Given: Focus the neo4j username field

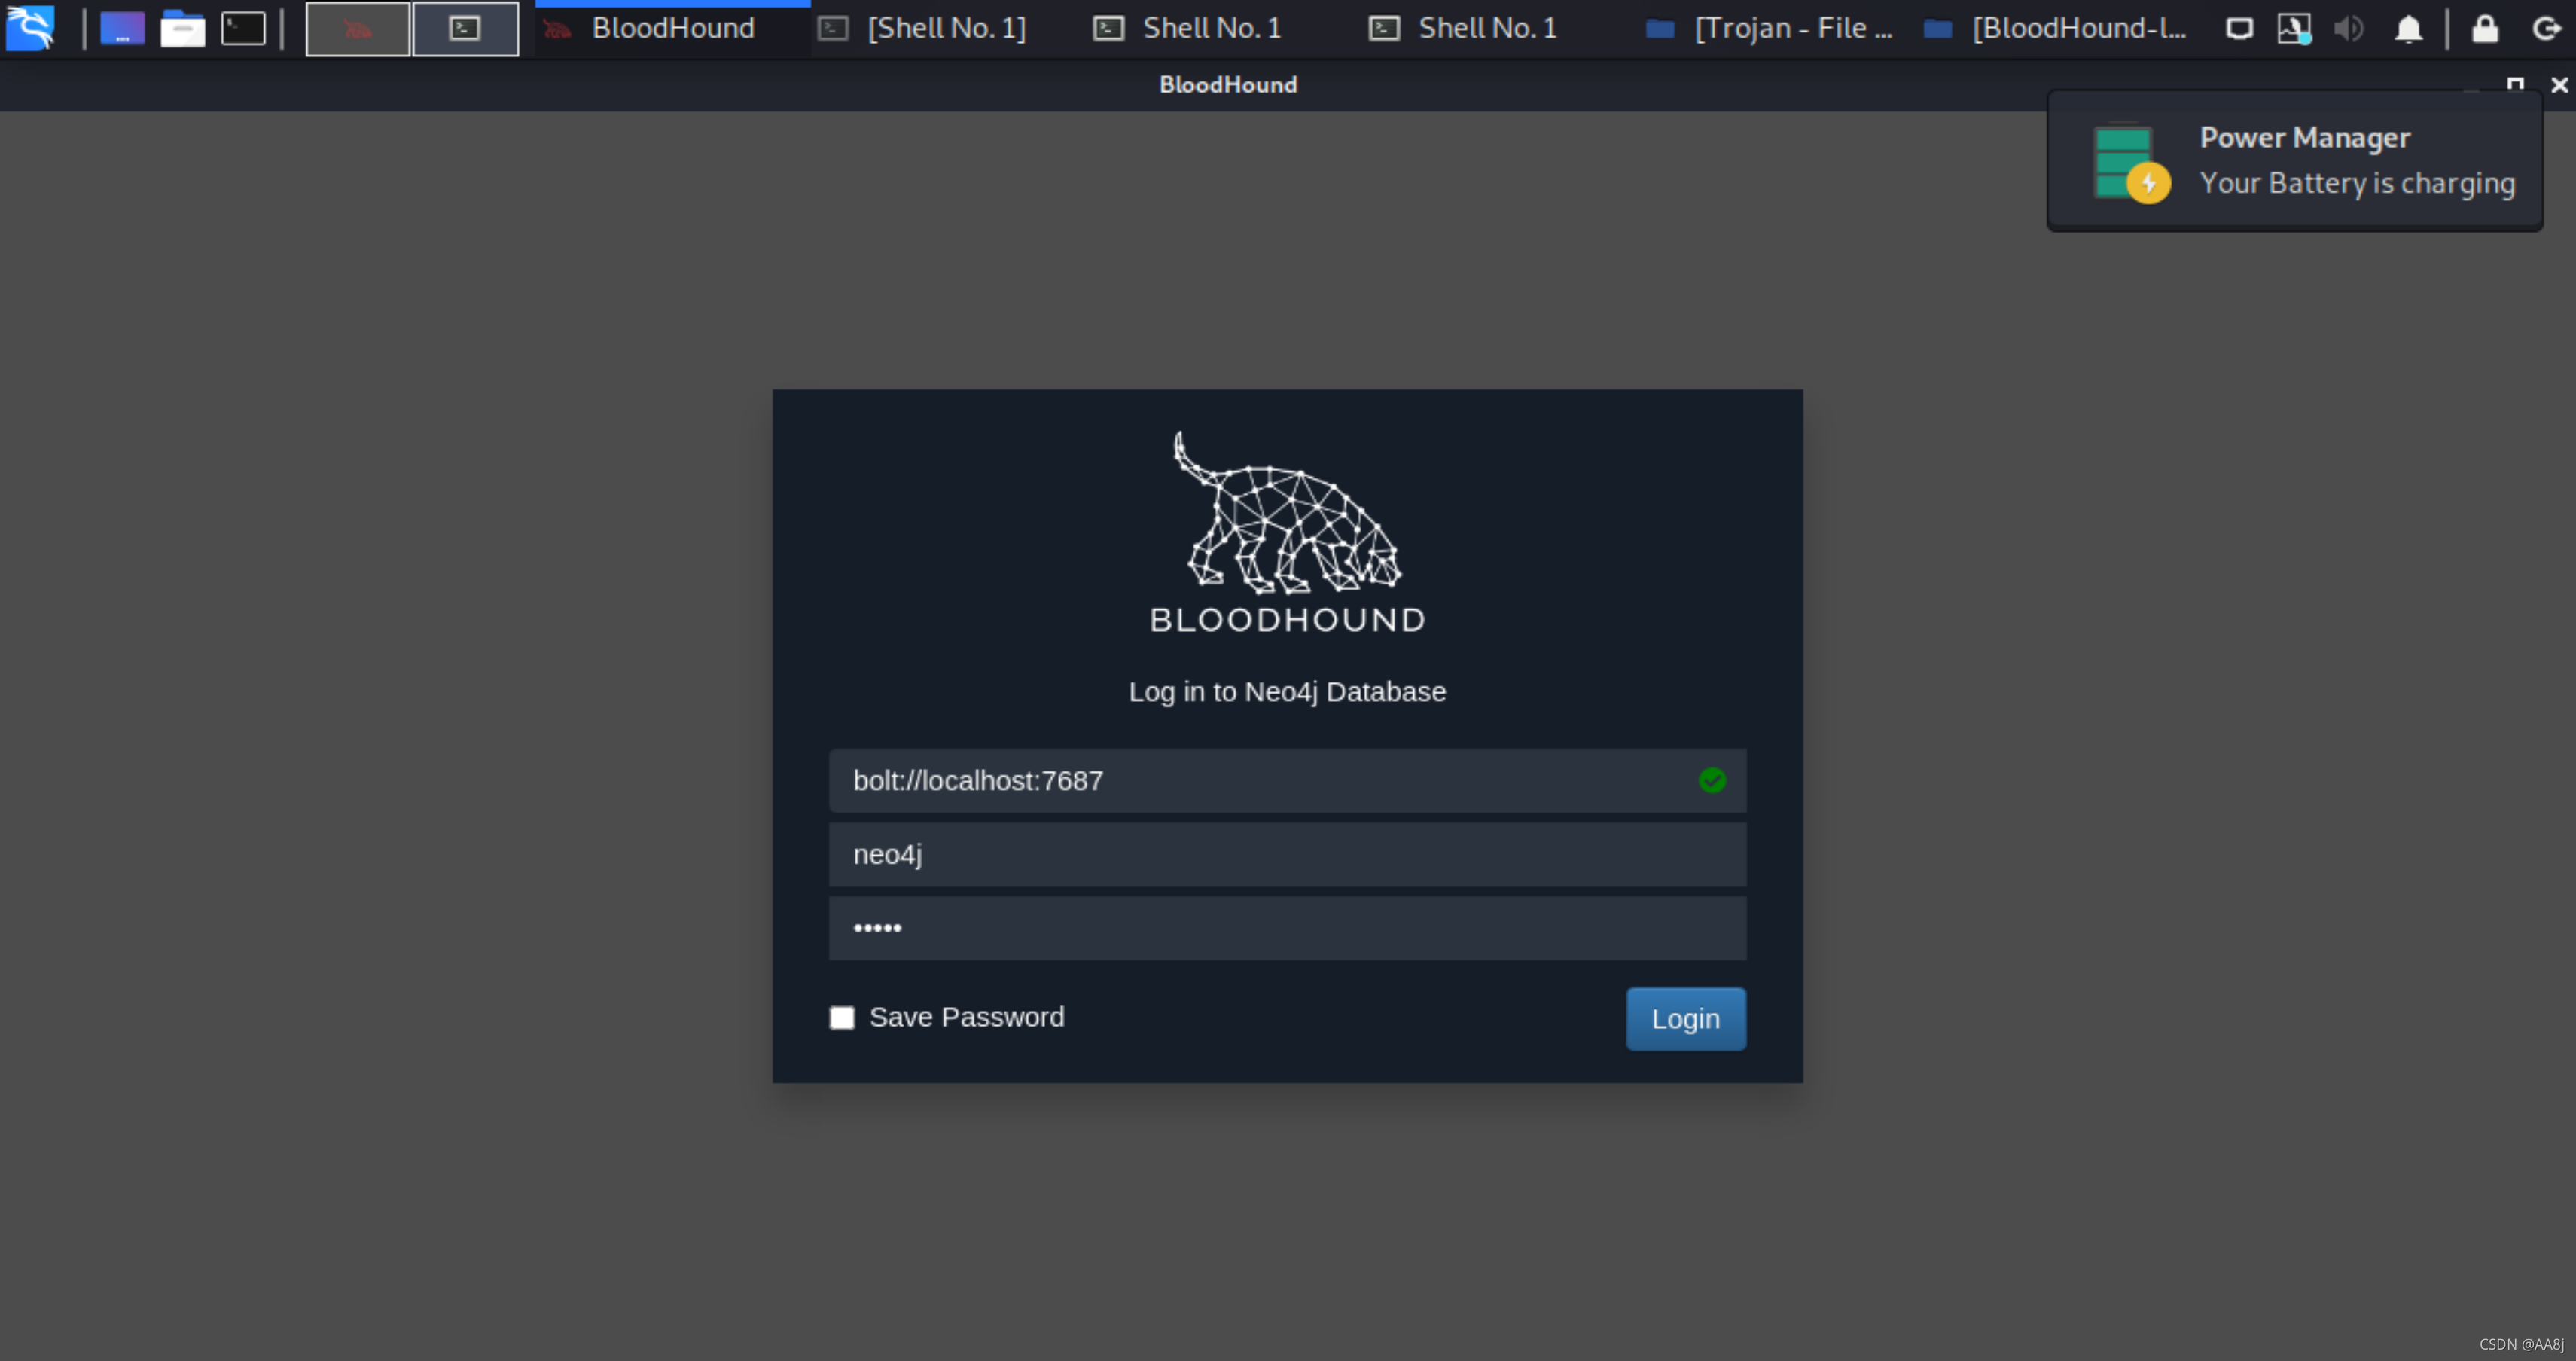Looking at the screenshot, I should [x=1287, y=854].
